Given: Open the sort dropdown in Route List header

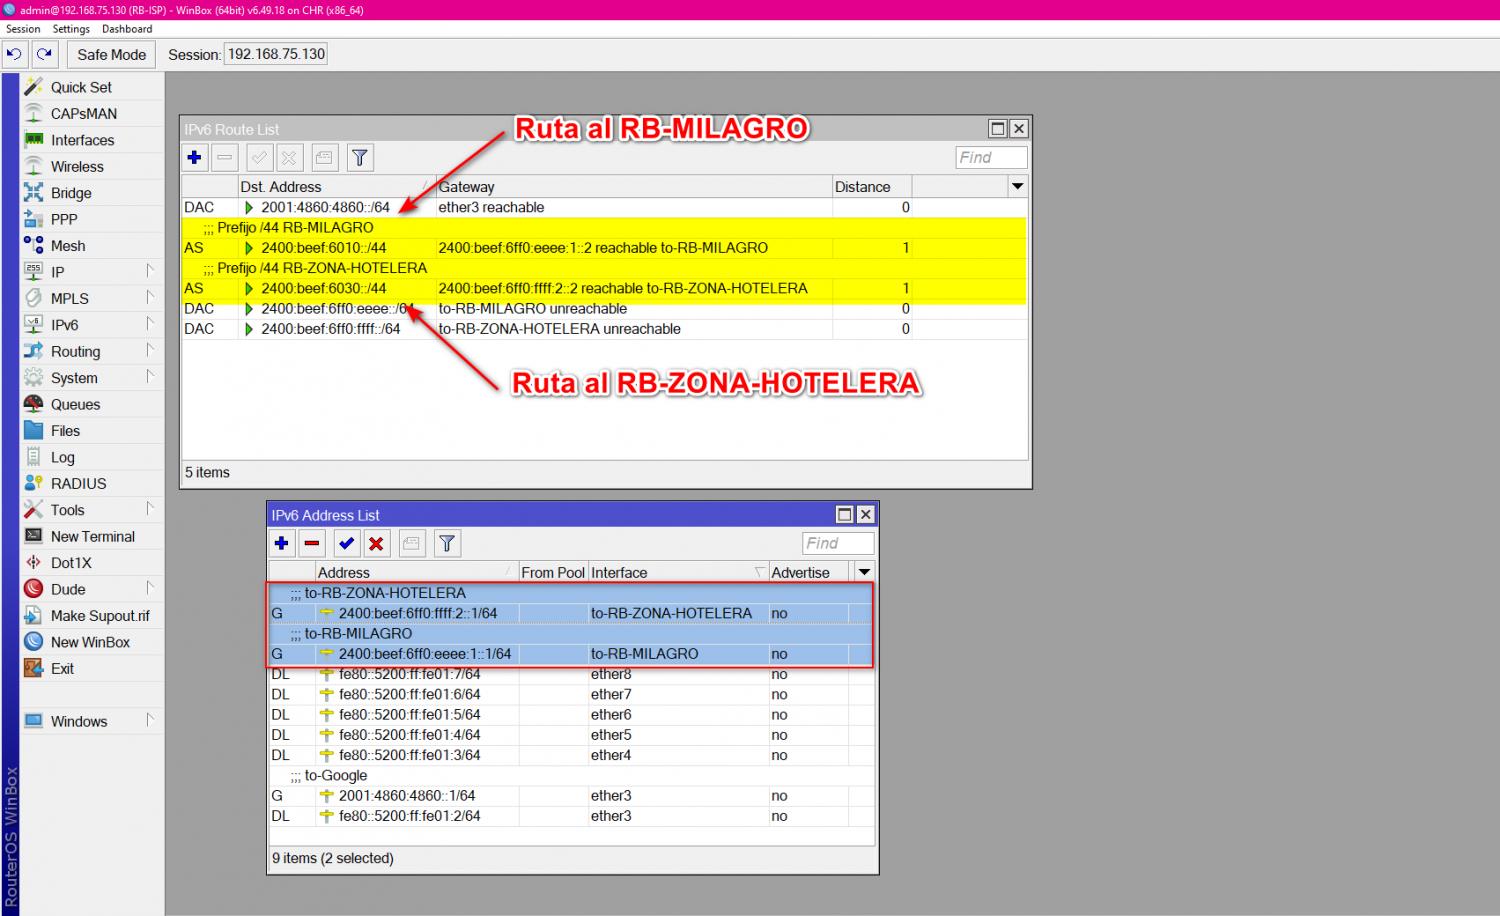Looking at the screenshot, I should tap(1017, 186).
